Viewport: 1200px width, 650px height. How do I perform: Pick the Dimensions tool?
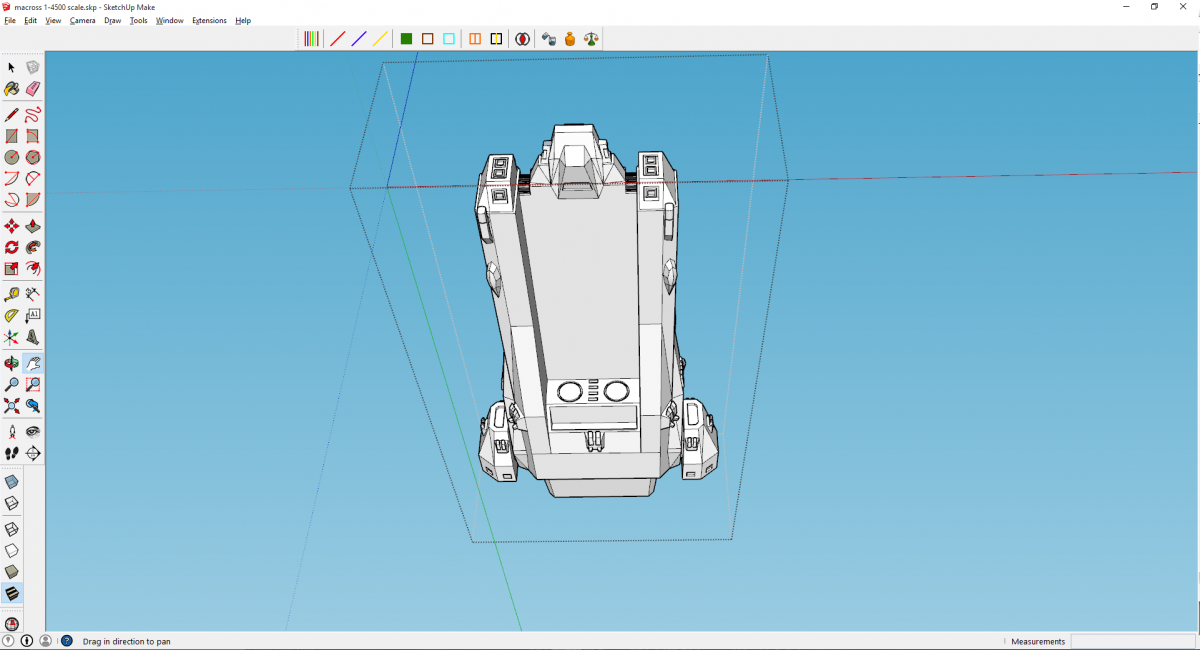click(x=33, y=294)
